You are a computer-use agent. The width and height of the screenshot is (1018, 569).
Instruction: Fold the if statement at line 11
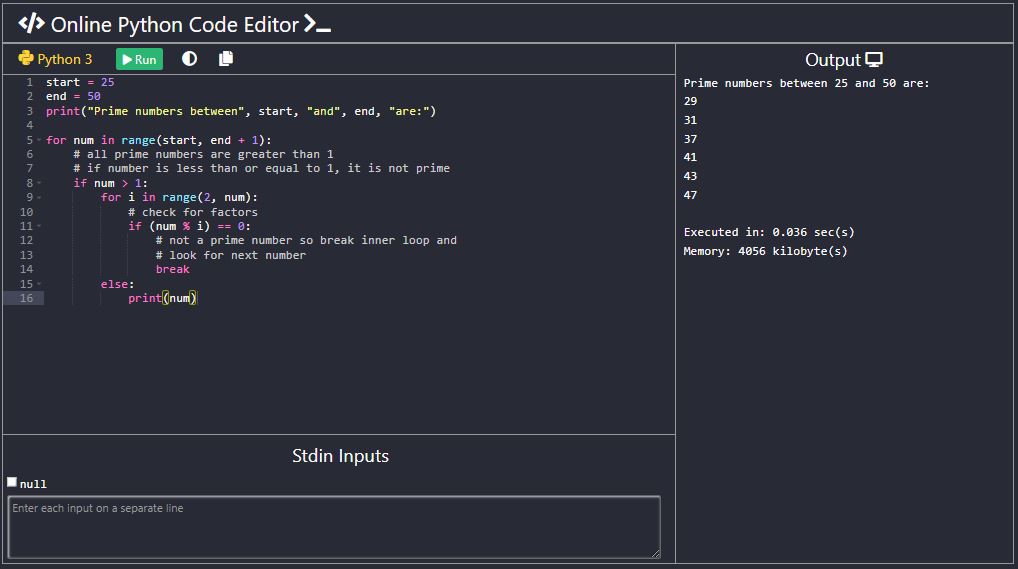coord(39,226)
